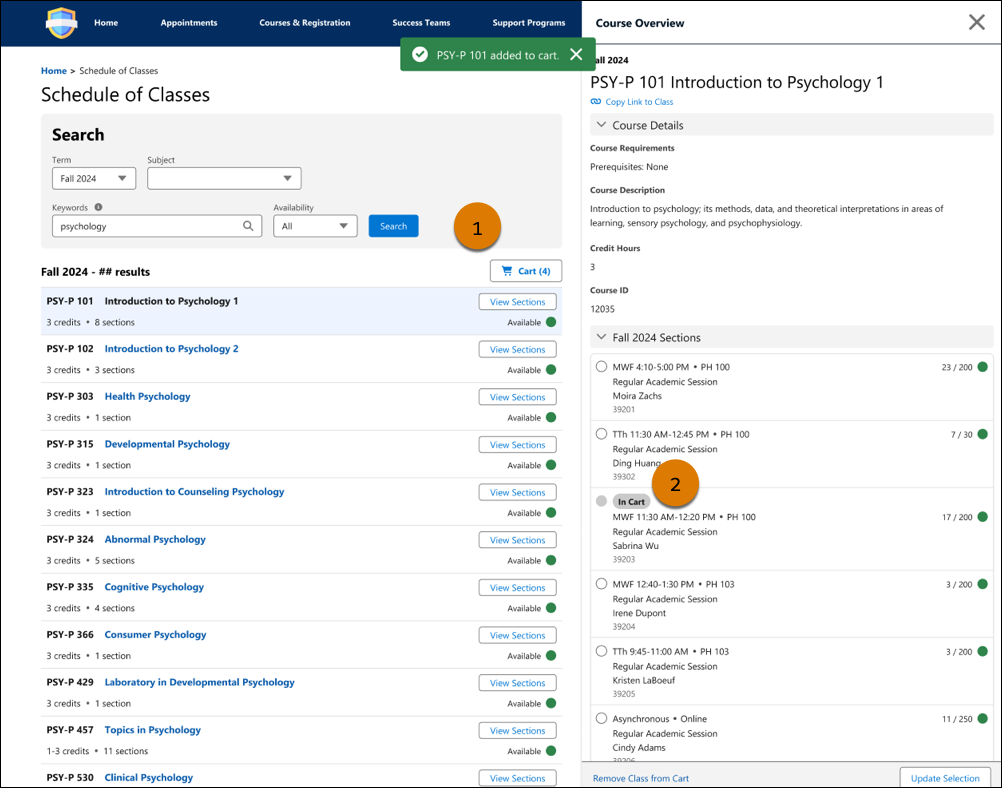
Task: Open the Term dropdown showing Fall 2024
Action: 94,178
